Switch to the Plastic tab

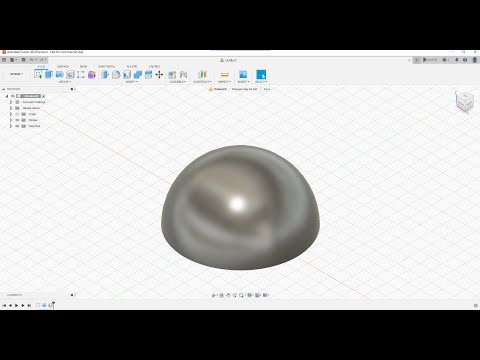point(132,66)
